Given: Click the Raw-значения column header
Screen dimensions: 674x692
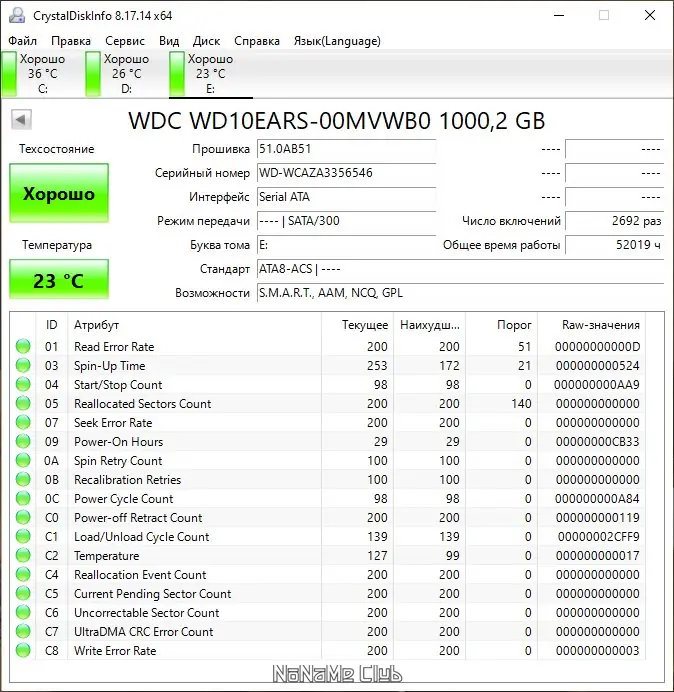Looking at the screenshot, I should [x=591, y=325].
